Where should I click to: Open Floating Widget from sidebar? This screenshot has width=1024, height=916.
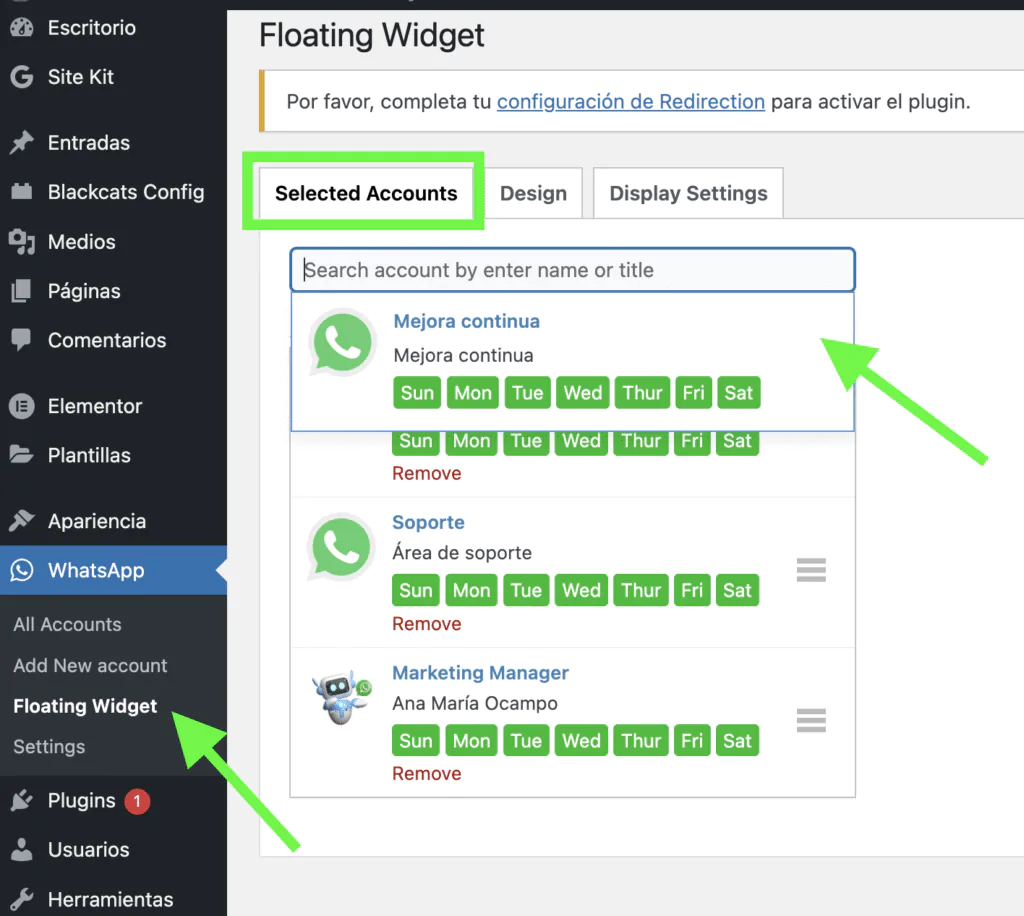[84, 706]
